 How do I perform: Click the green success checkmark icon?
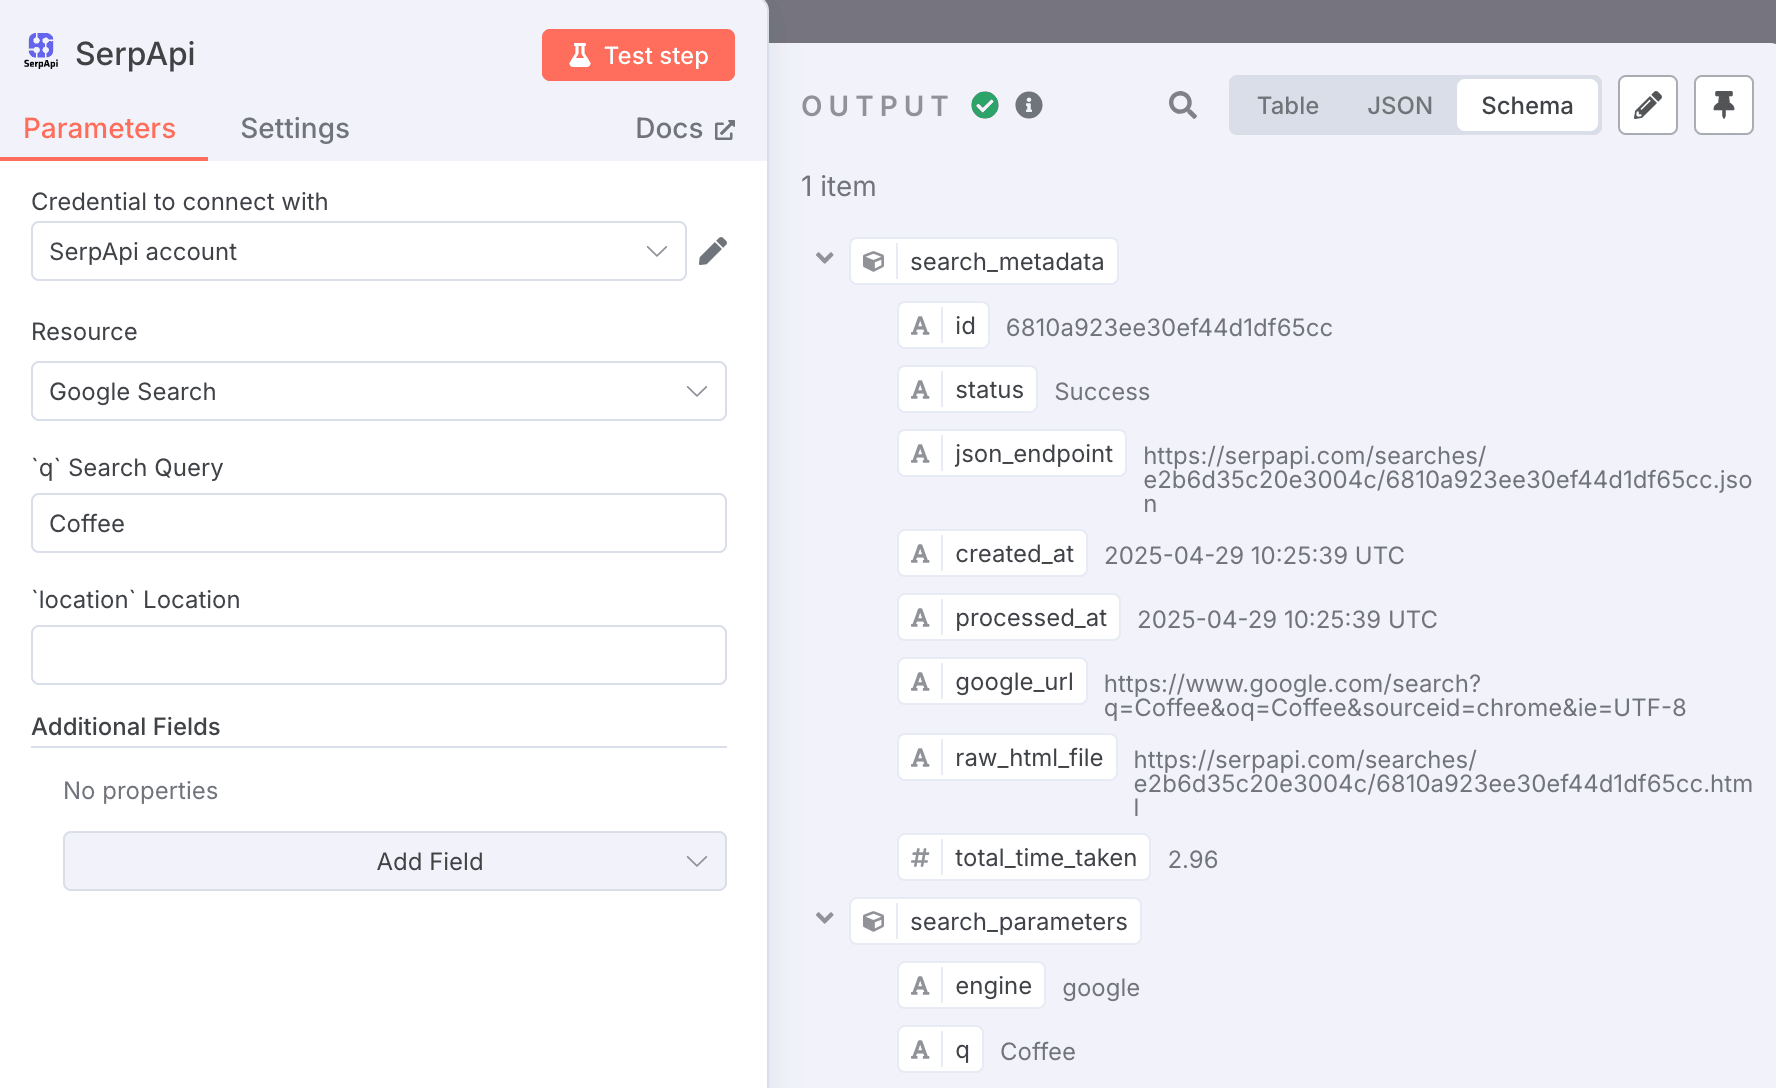pos(984,105)
